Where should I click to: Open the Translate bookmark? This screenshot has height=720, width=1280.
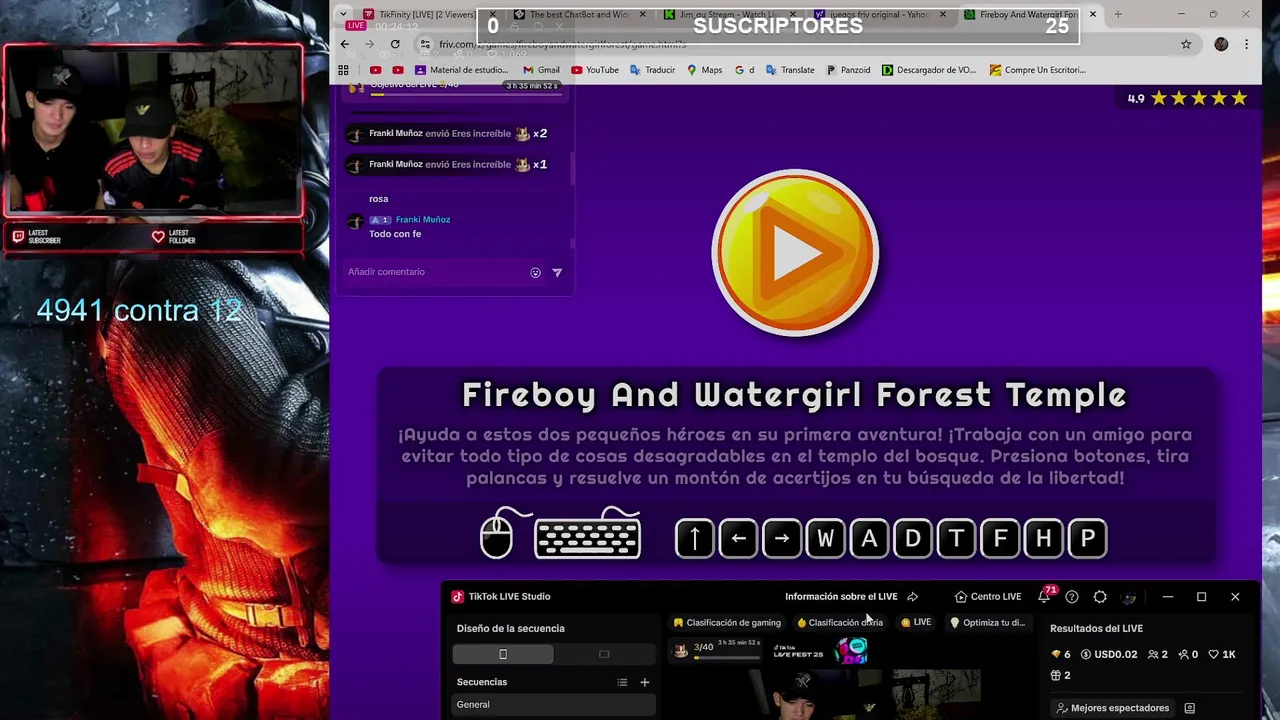tap(790, 70)
